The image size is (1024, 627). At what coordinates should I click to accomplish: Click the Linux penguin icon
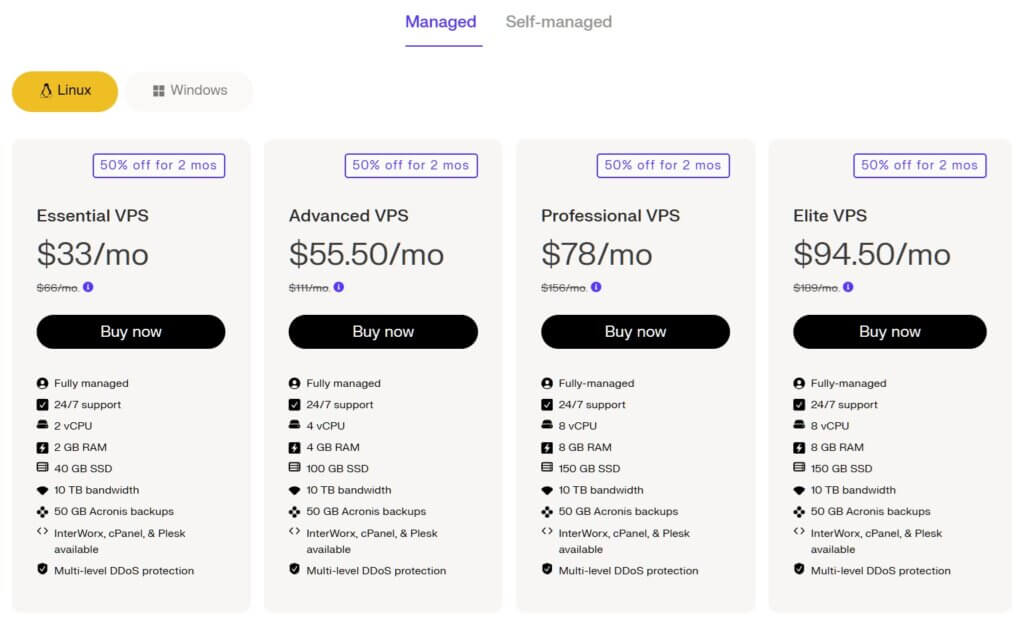pos(46,91)
